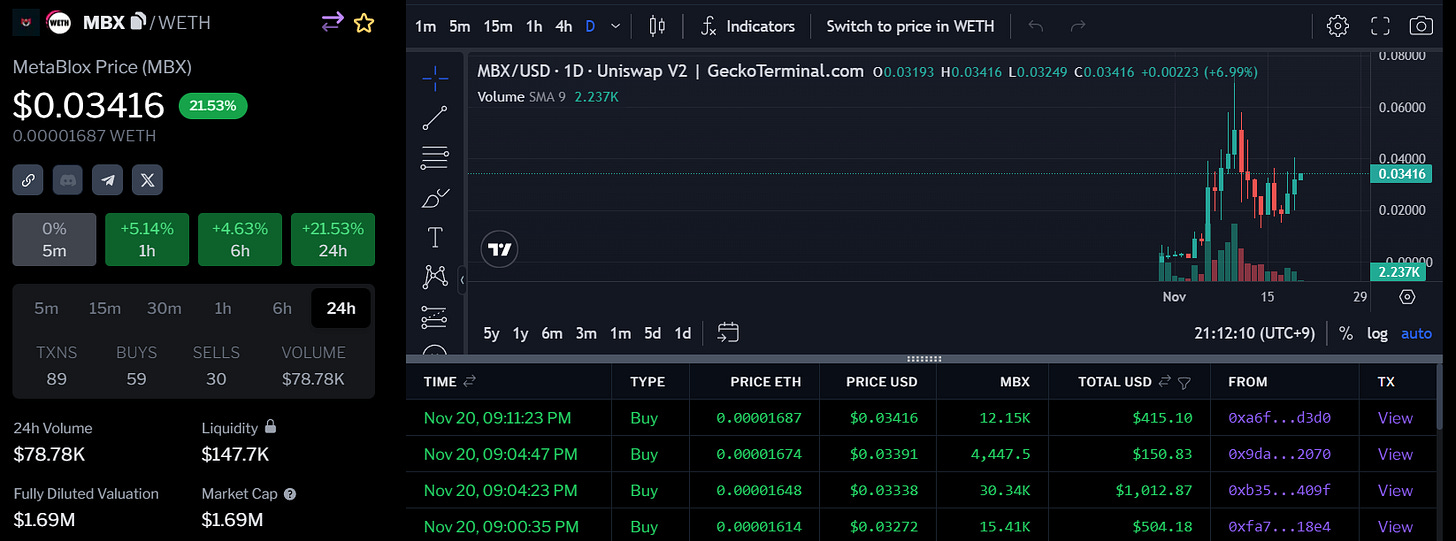Select the trend line drawing tool

[x=435, y=118]
